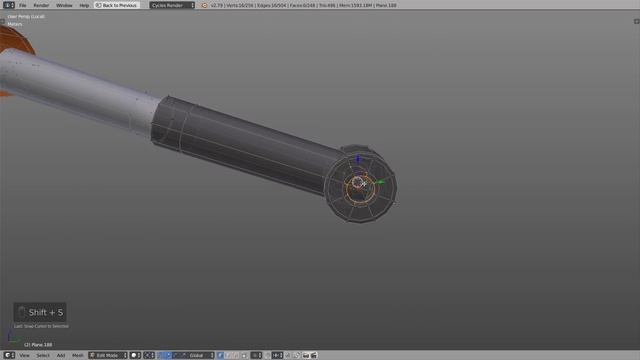Click the green Y-axis manipulator arrow
This screenshot has width=640, height=360.
(x=381, y=182)
